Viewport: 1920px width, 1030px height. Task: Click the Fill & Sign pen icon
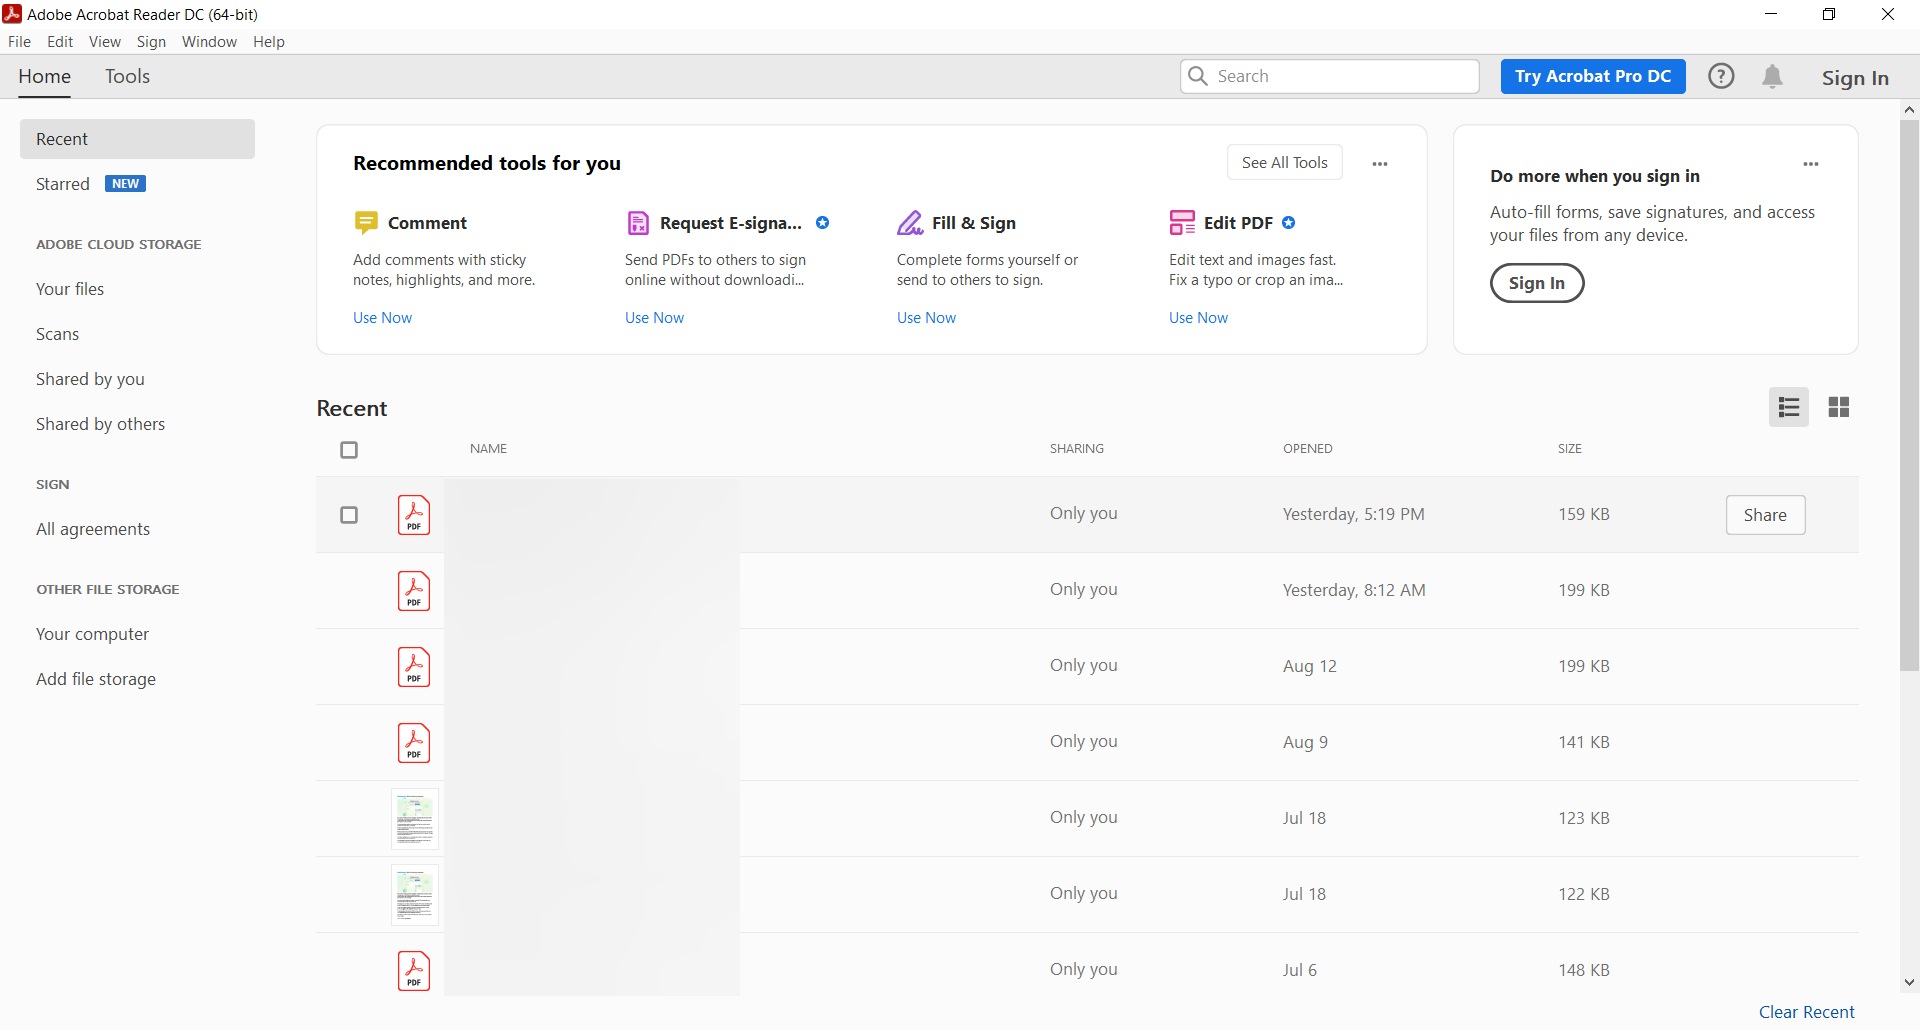[x=910, y=222]
